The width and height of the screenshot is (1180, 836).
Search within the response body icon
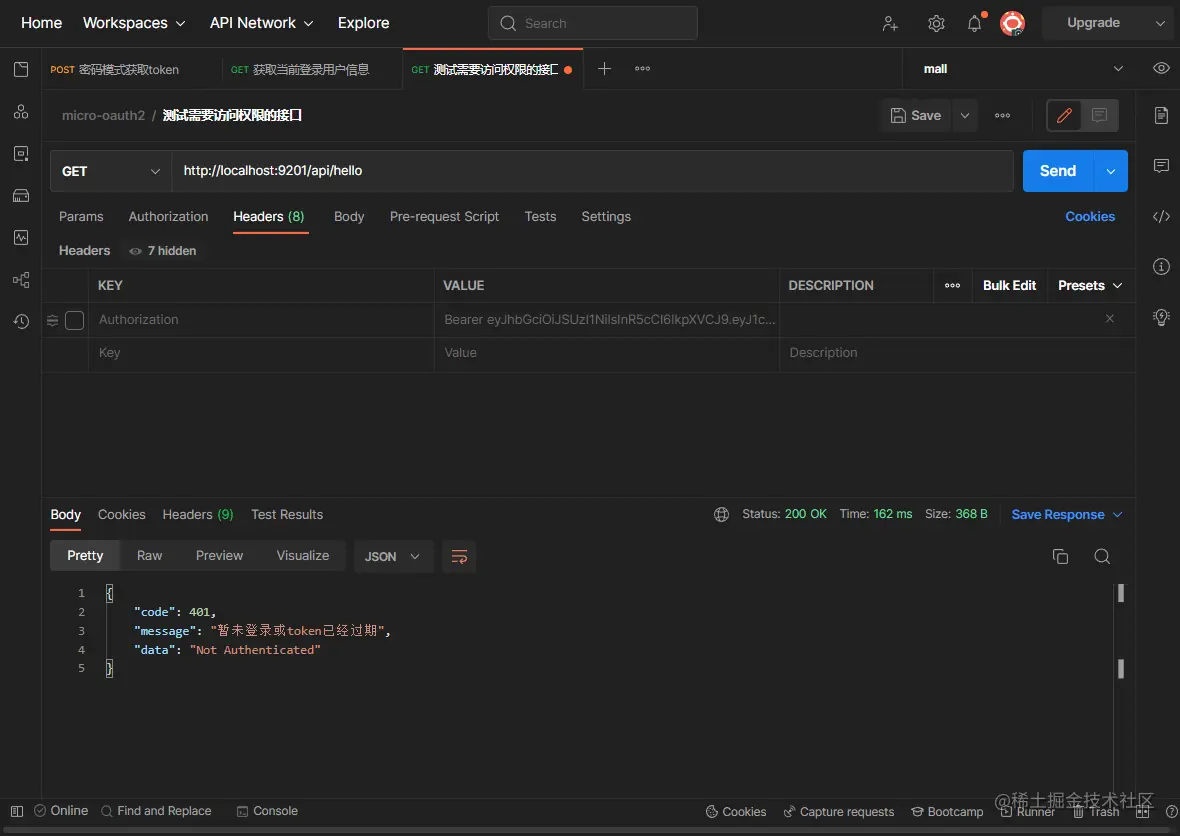point(1102,556)
